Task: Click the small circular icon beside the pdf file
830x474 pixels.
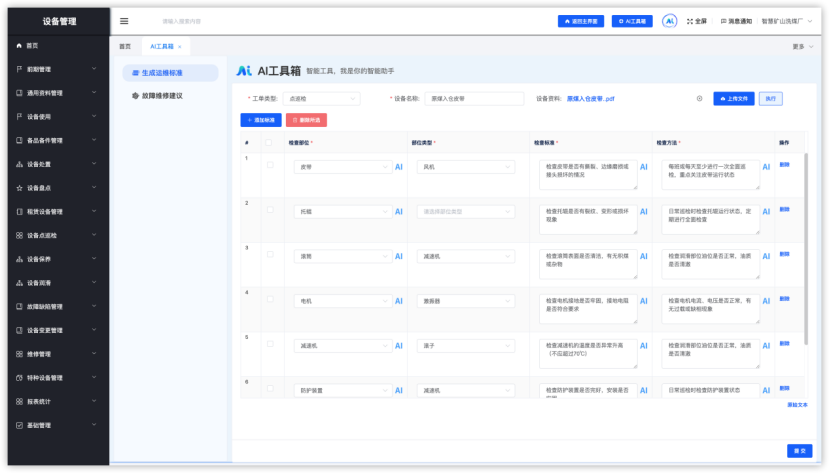Action: click(x=699, y=99)
